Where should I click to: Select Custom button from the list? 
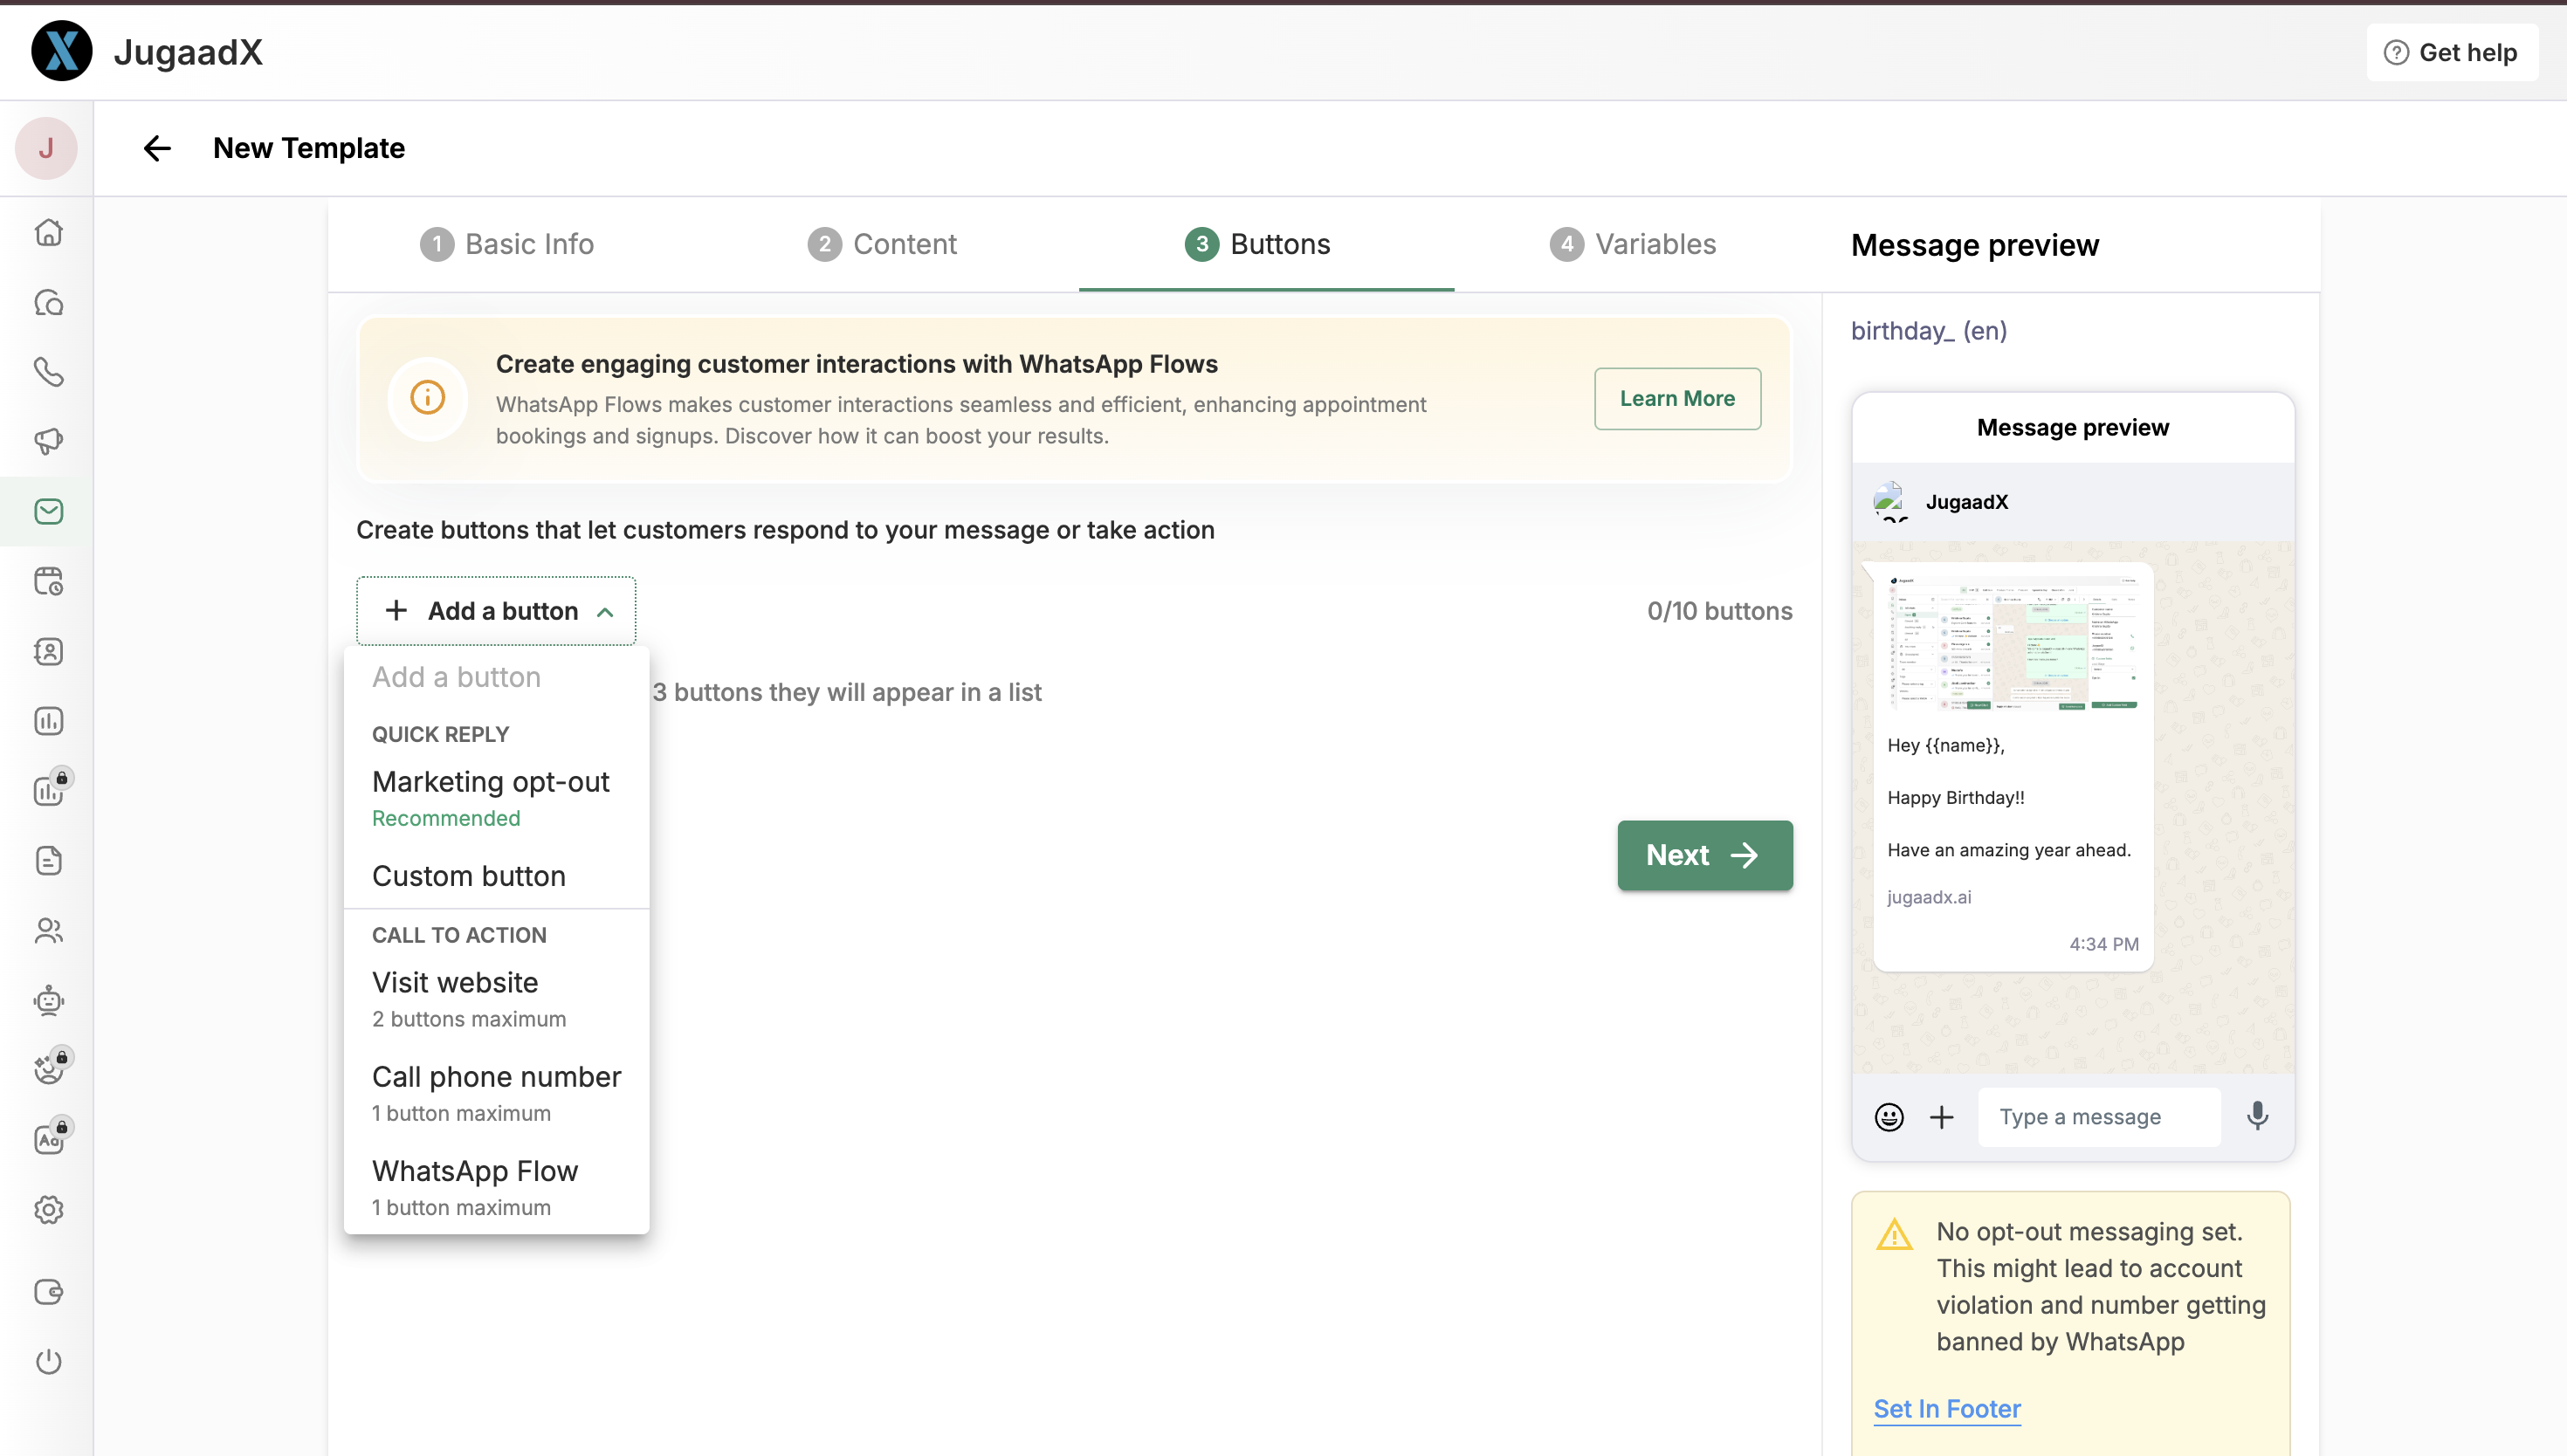tap(468, 876)
